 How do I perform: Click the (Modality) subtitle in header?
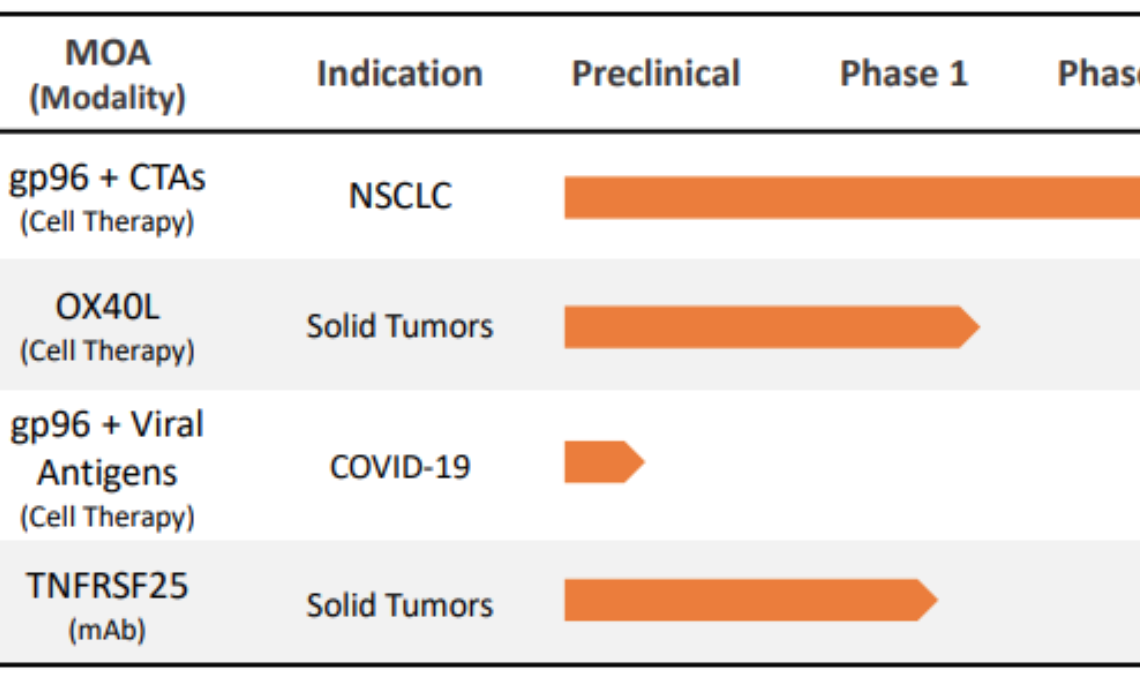(107, 98)
